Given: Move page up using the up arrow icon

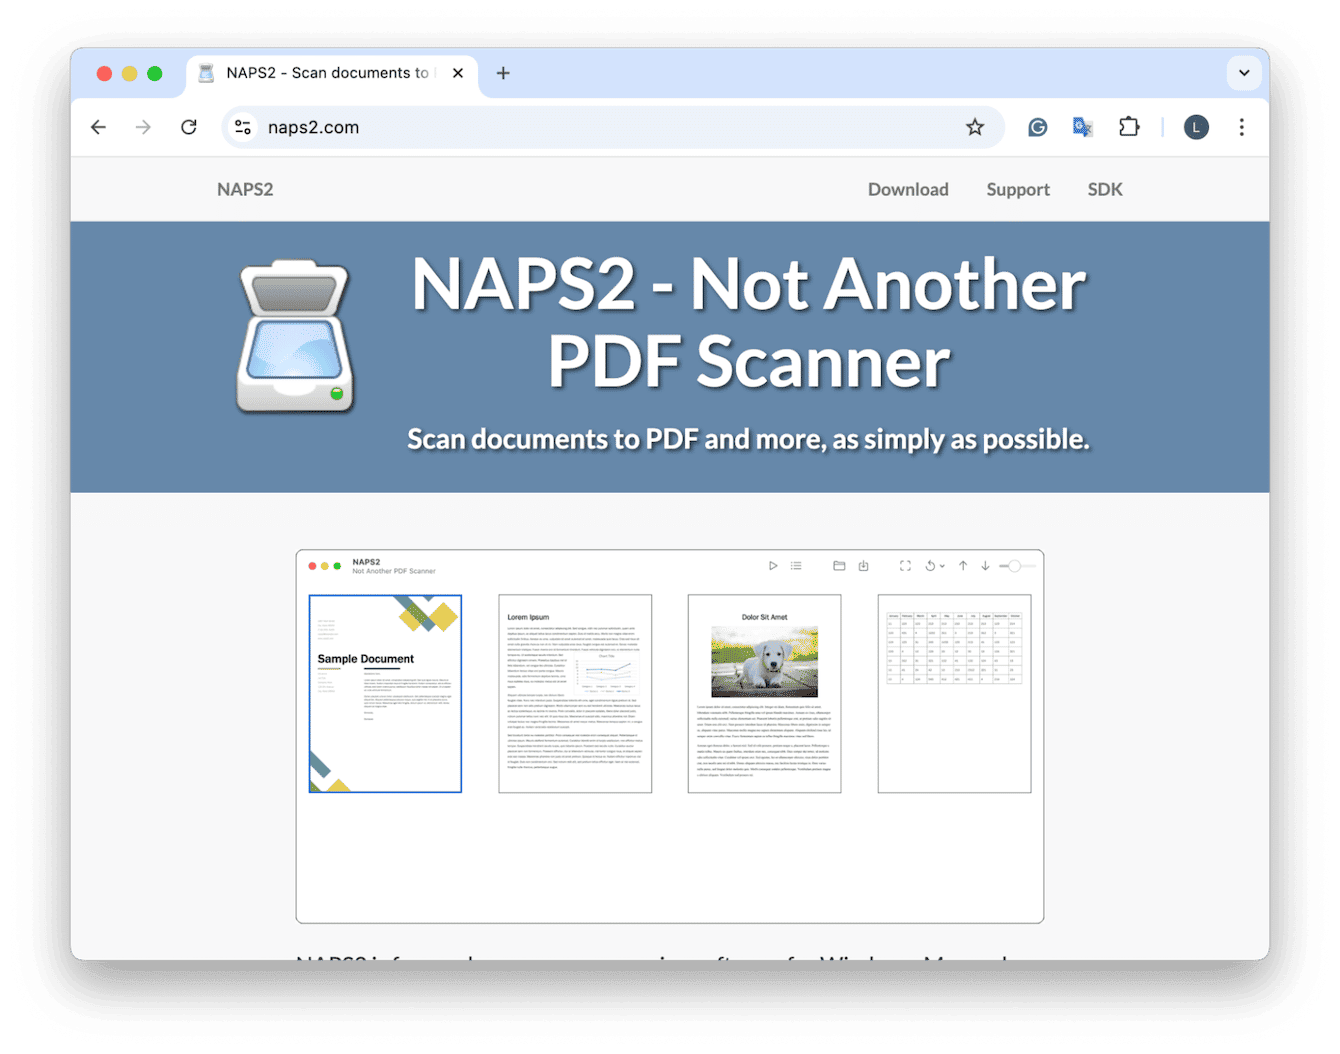Looking at the screenshot, I should tap(963, 565).
